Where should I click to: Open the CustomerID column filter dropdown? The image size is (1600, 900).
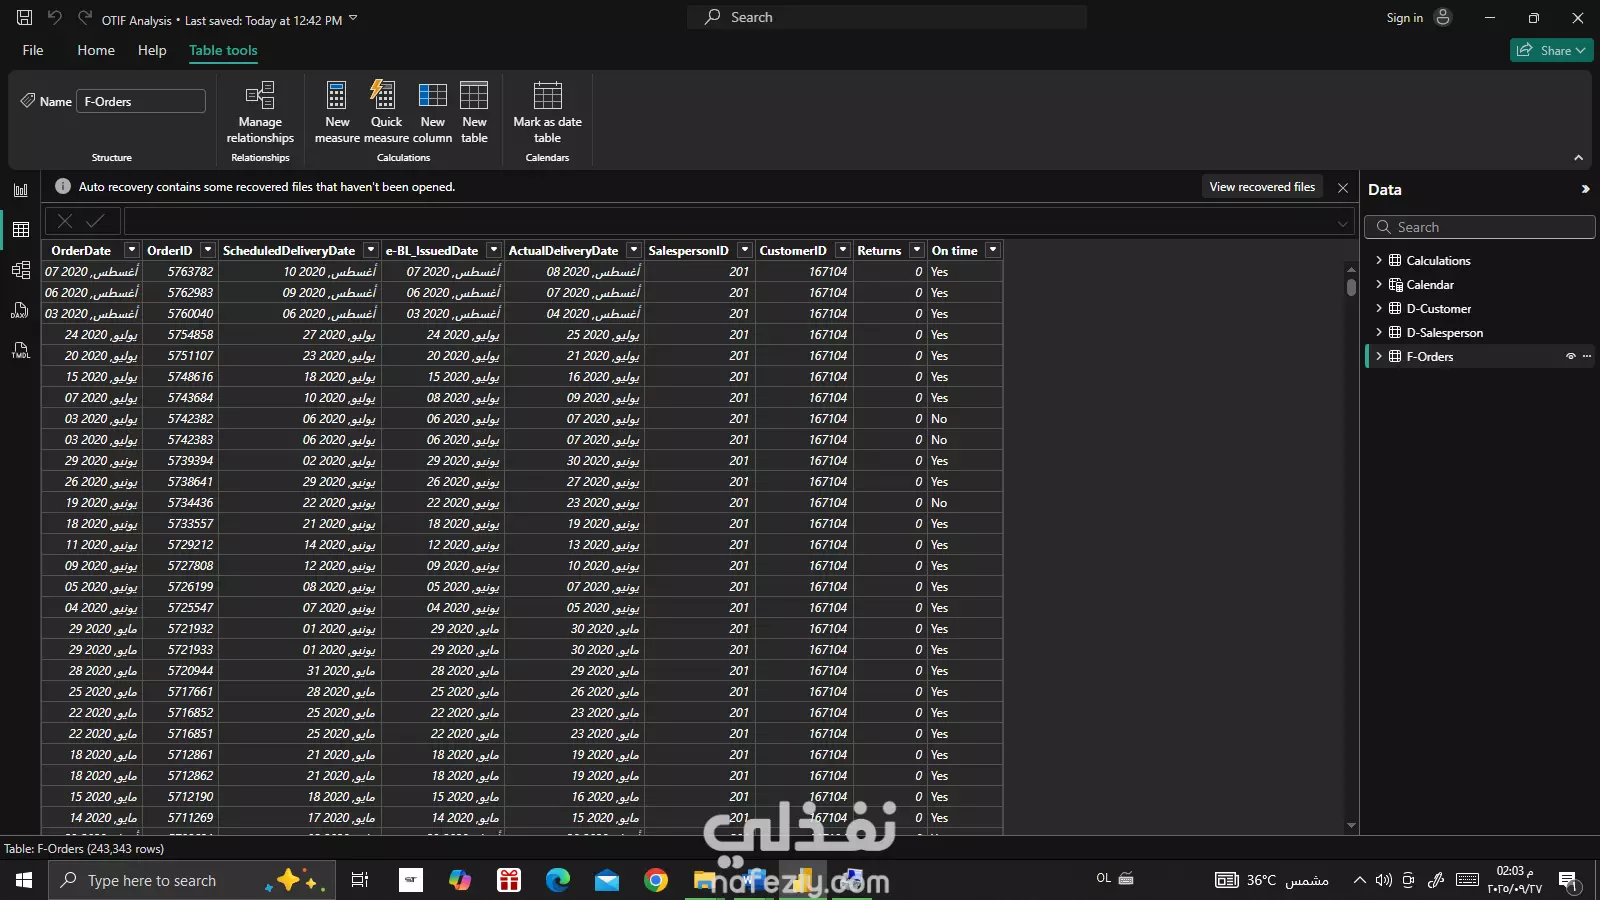(x=843, y=250)
